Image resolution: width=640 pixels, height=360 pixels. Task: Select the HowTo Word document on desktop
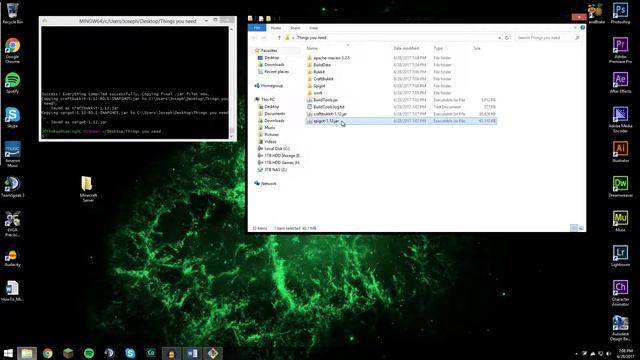13,291
